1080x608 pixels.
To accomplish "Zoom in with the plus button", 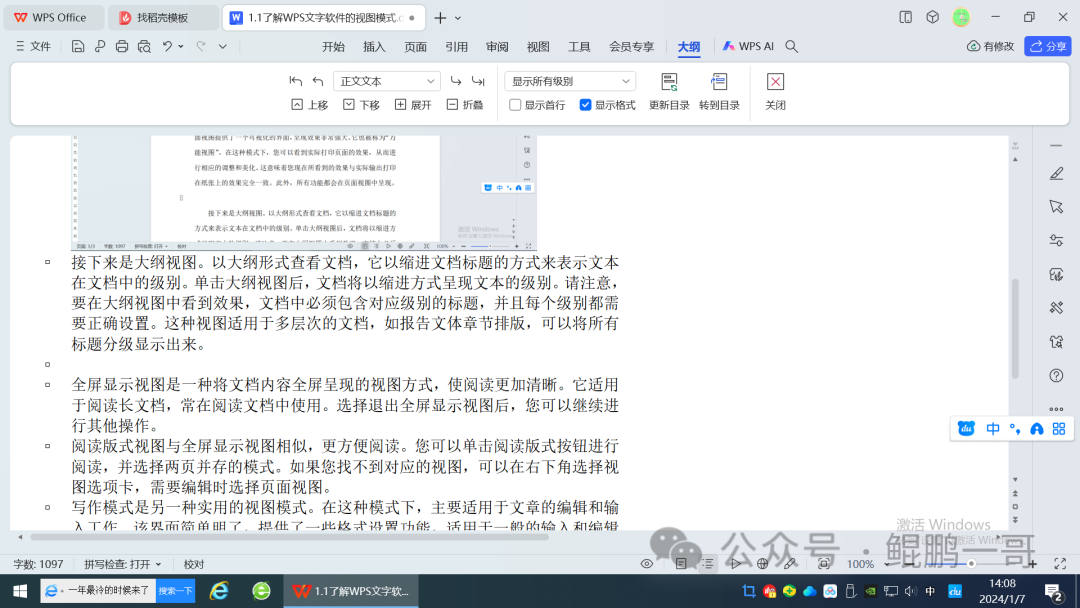I will coord(1032,564).
